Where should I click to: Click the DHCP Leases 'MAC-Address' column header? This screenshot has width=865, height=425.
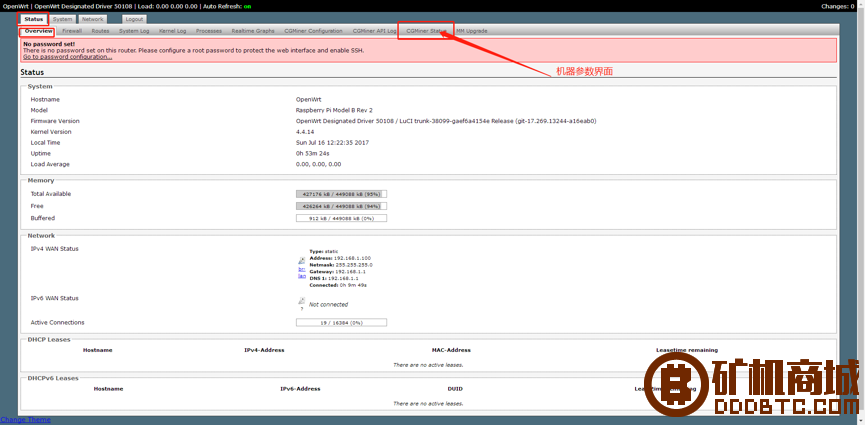click(451, 350)
